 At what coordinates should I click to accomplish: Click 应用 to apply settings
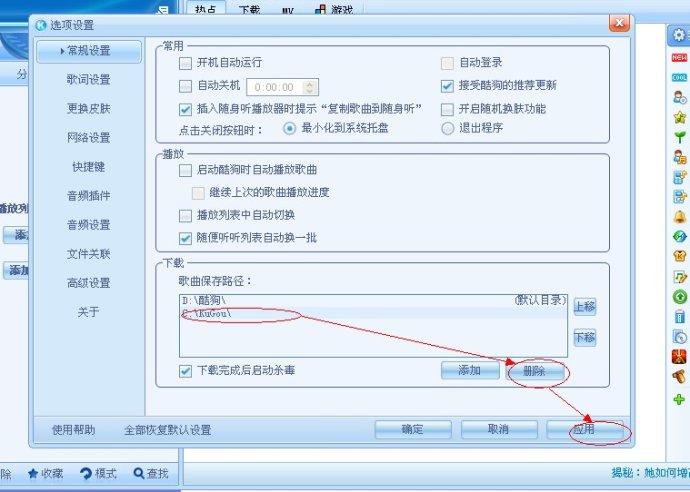(x=585, y=430)
